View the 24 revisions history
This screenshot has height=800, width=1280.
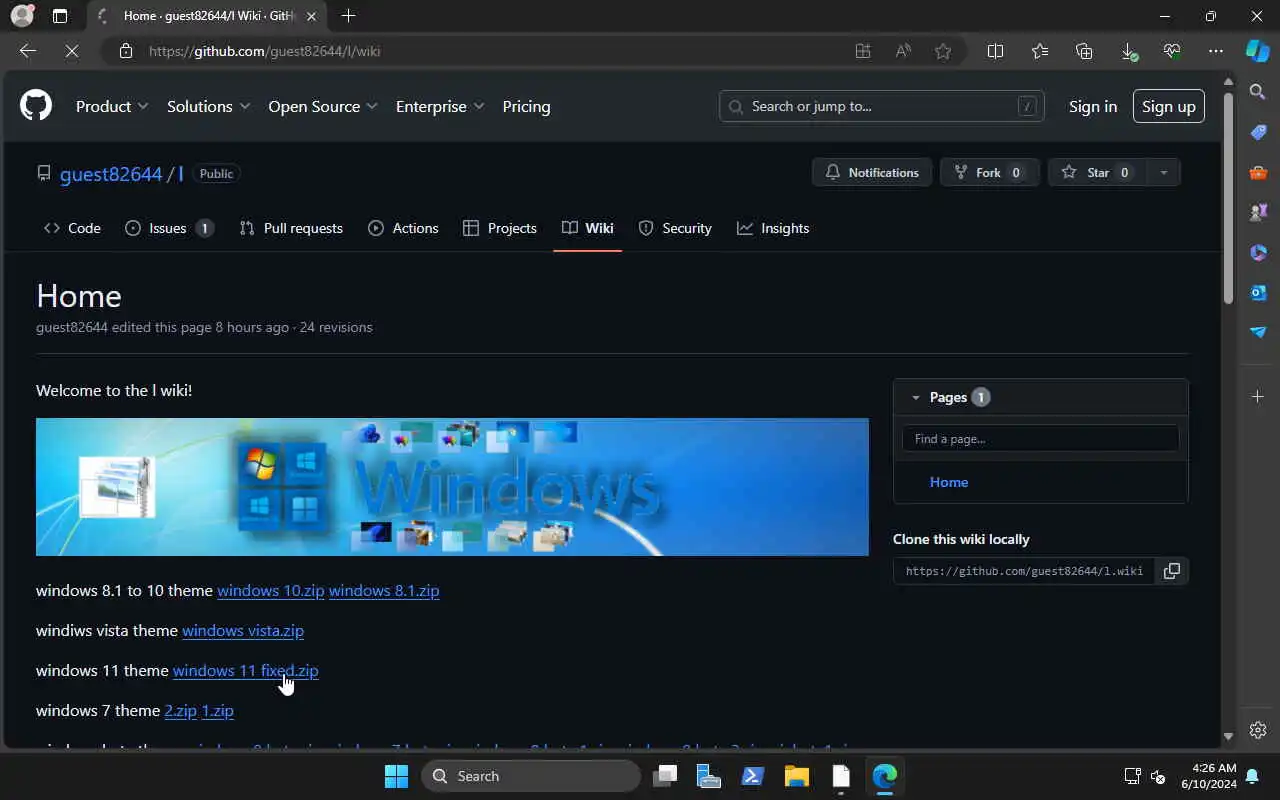[336, 327]
